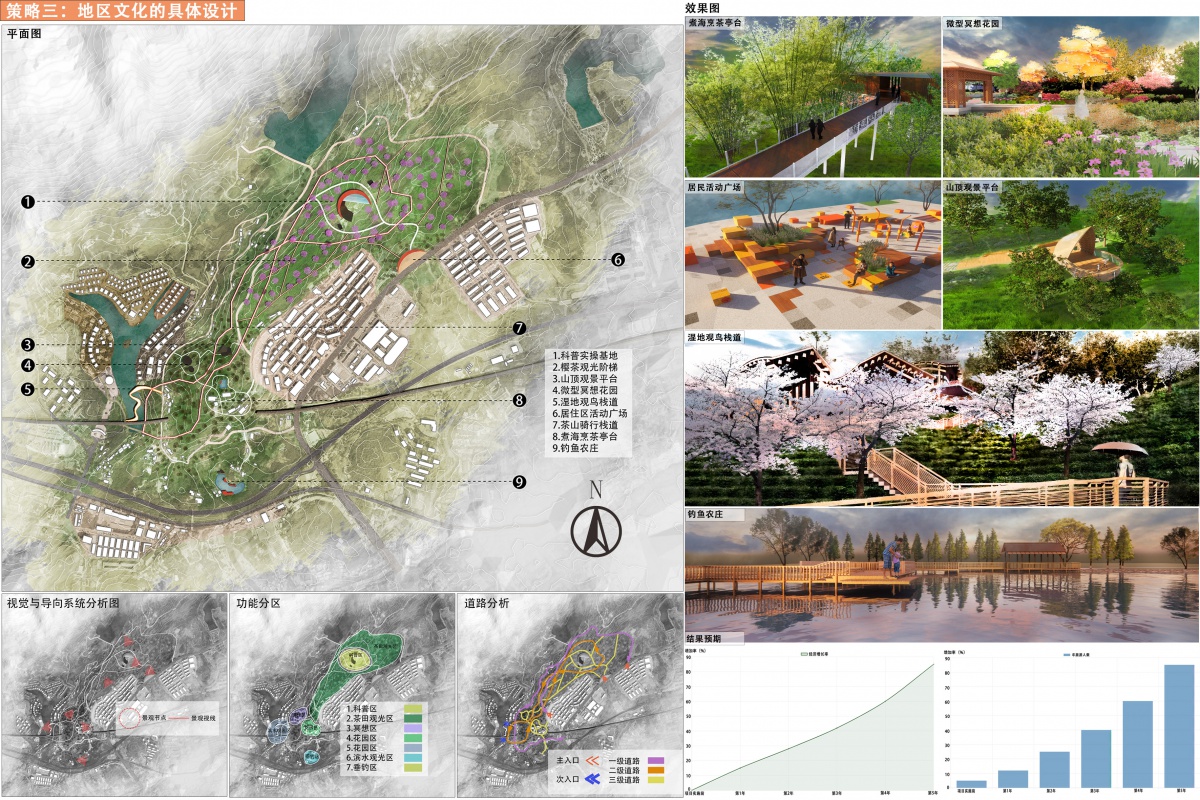Open the 湿地观鸟栈道 rendering image
Viewport: 1200px width, 800px height.
[940, 418]
